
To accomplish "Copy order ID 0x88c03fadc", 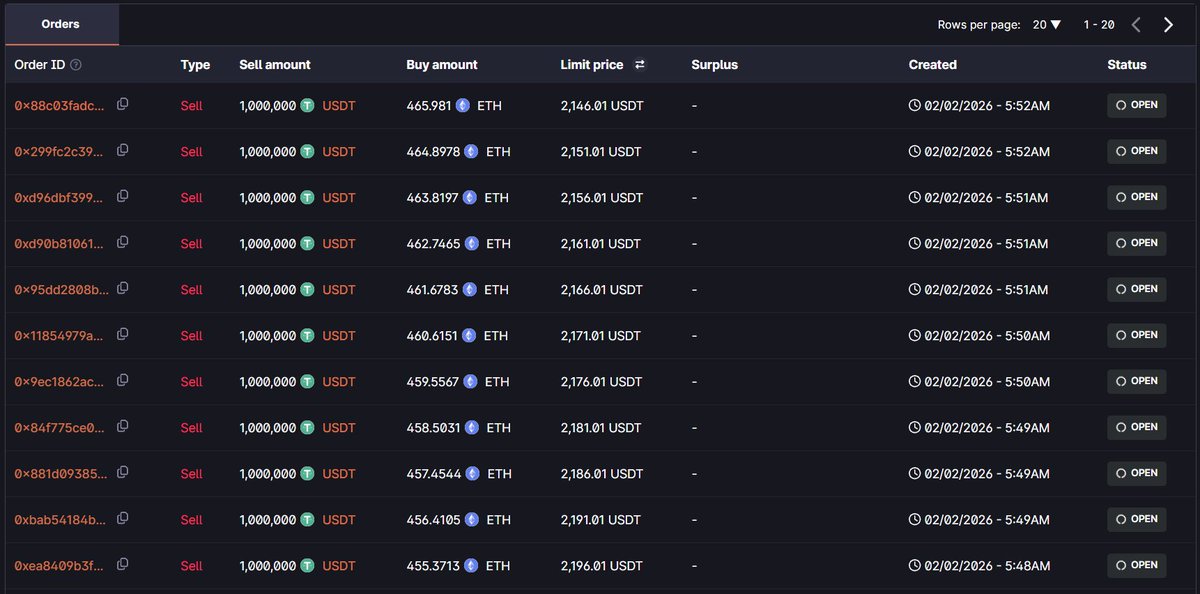I will 123,104.
